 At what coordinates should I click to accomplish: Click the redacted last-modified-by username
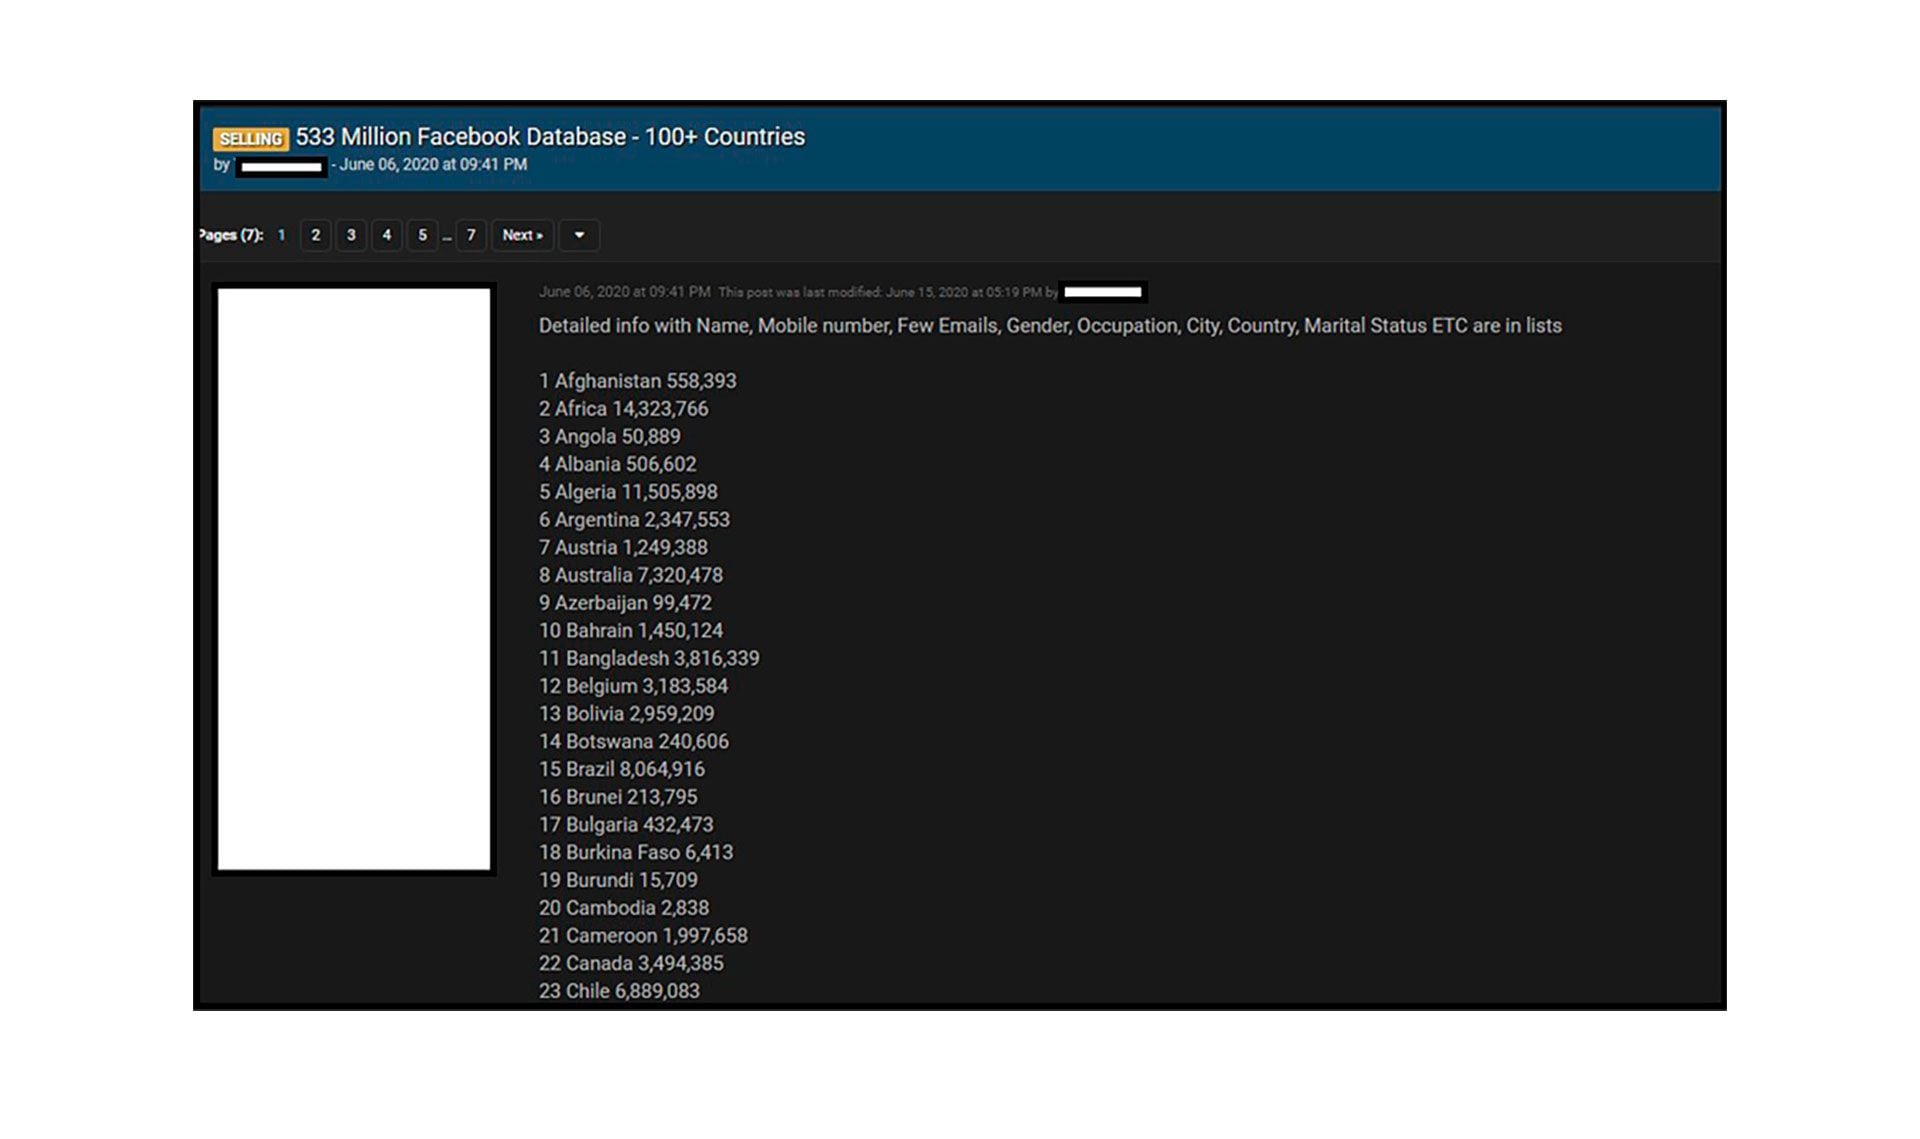1102,292
